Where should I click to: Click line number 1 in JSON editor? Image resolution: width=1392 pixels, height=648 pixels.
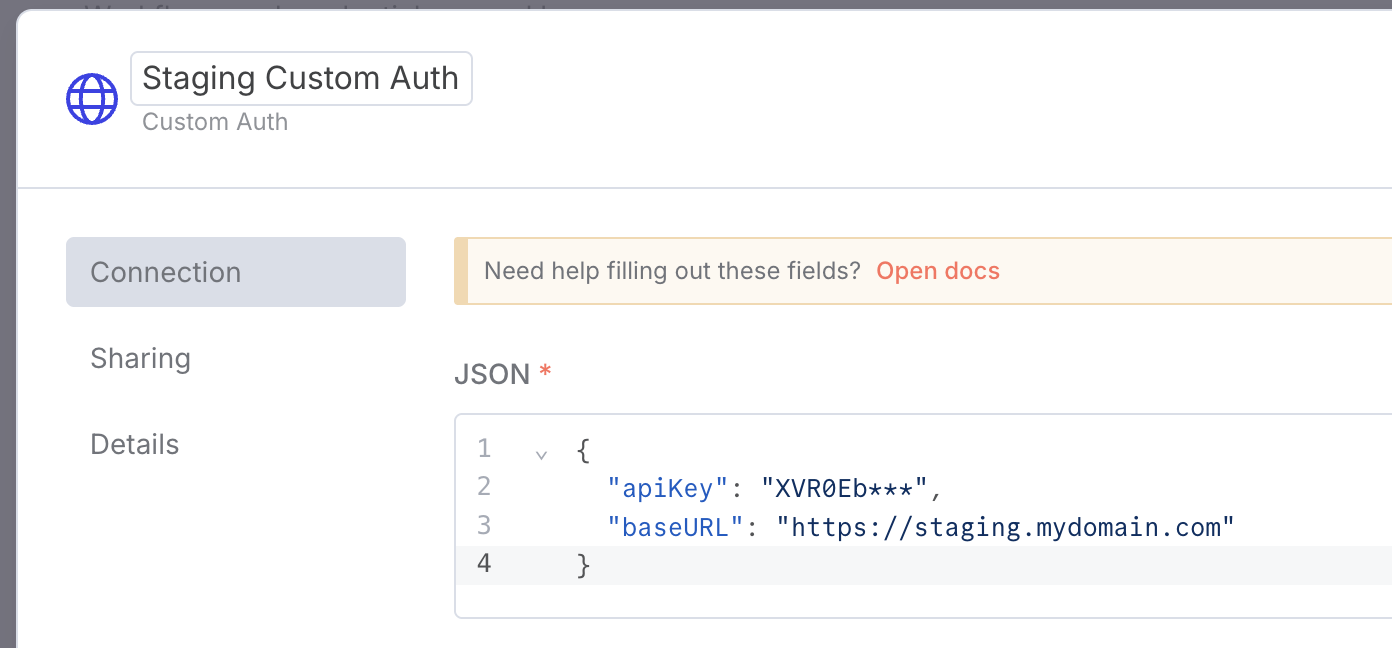[x=484, y=447]
